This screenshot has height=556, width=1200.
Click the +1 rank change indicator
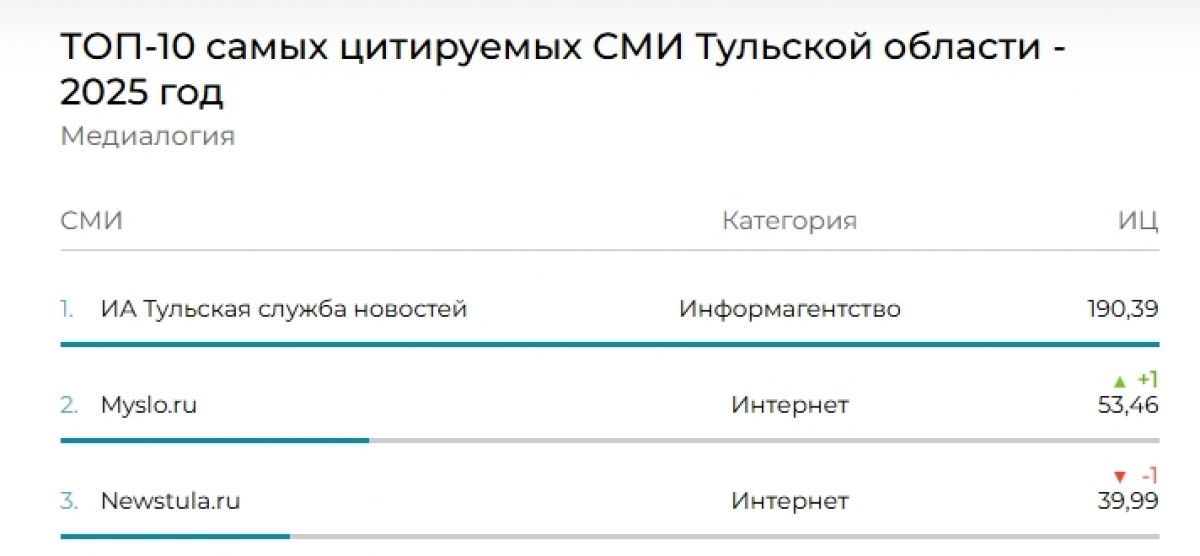coord(1147,380)
